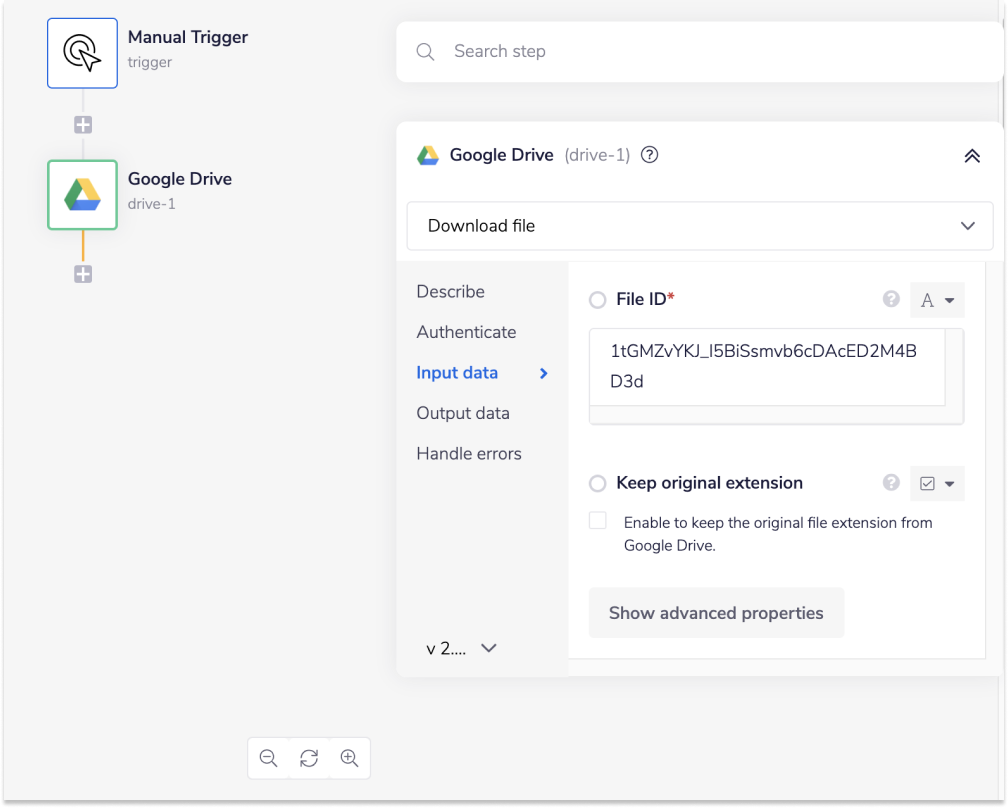Zoom out the workflow canvas
Viewport: 1008px width, 808px height.
click(x=268, y=758)
